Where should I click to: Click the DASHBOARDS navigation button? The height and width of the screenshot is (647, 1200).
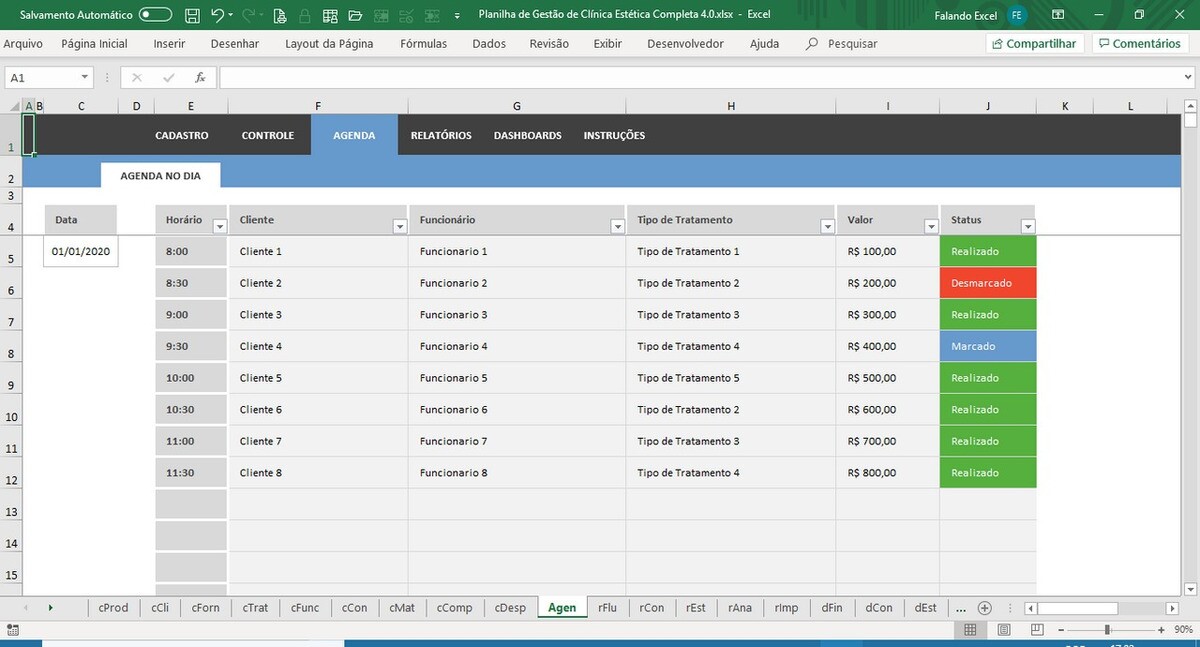[527, 136]
